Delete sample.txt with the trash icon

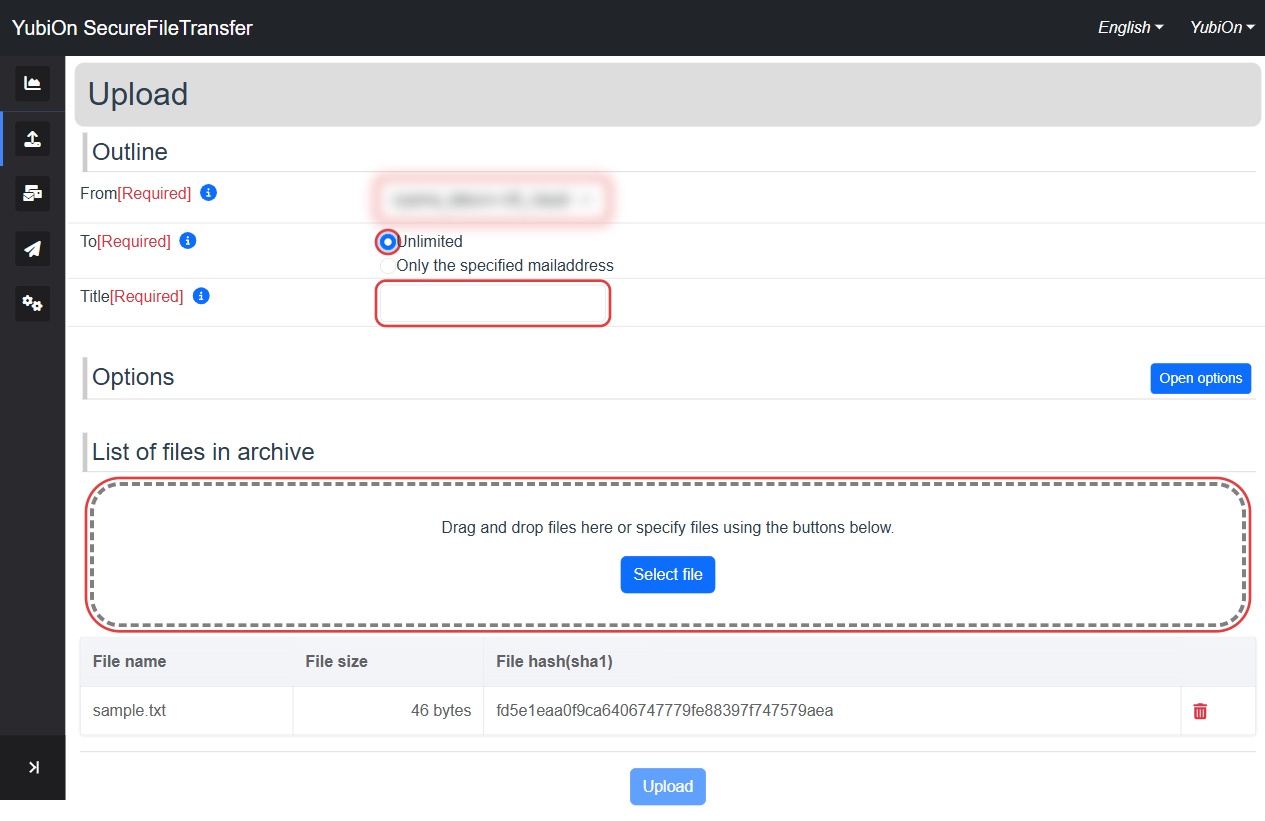click(x=1200, y=711)
